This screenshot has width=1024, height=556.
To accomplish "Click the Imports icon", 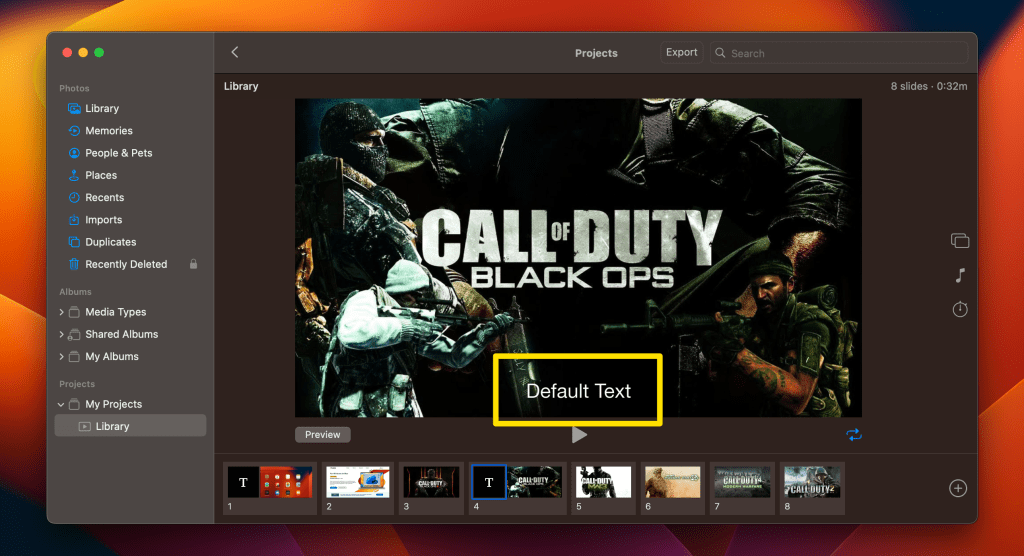I will click(x=74, y=220).
